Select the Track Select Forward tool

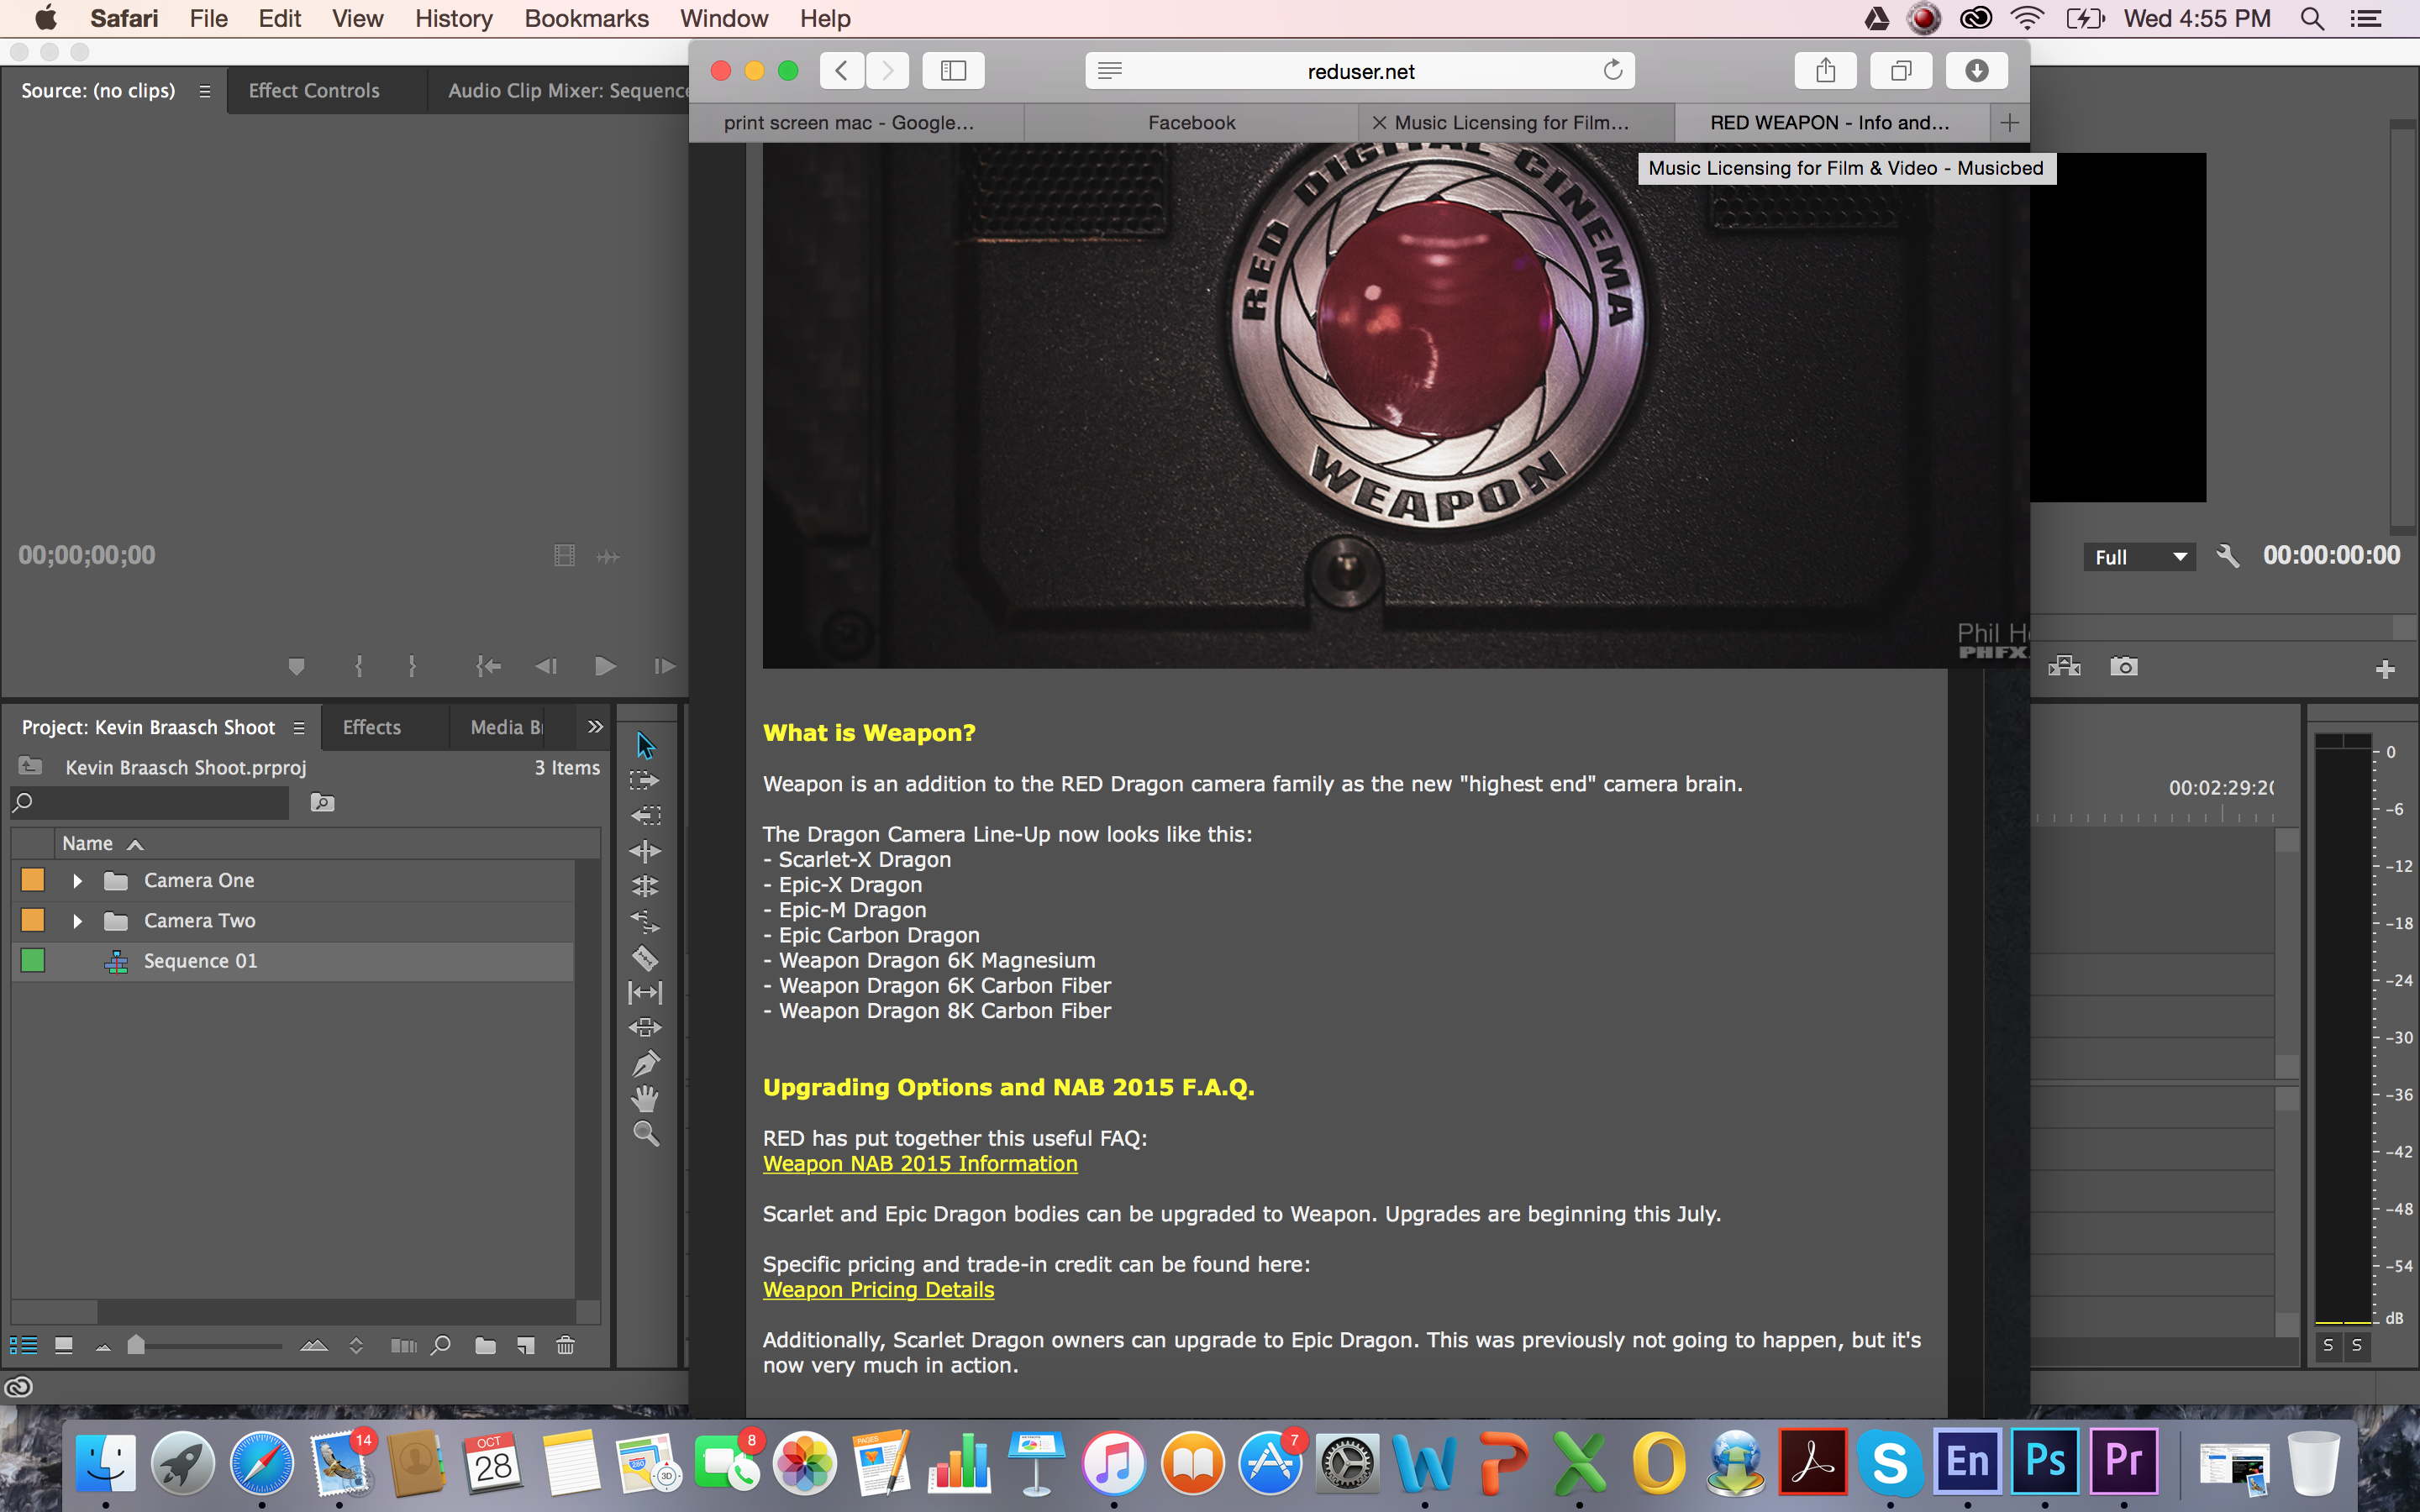coord(645,780)
